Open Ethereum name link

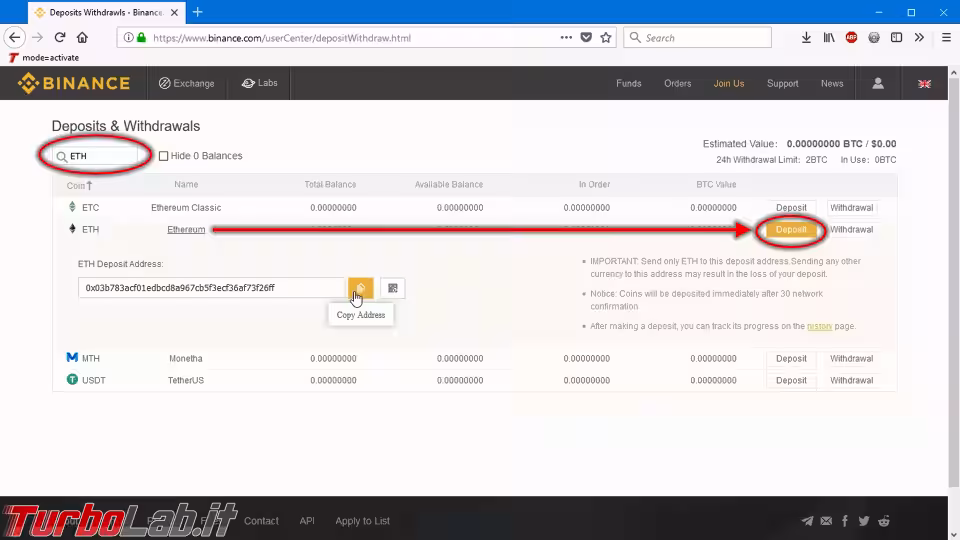(186, 230)
